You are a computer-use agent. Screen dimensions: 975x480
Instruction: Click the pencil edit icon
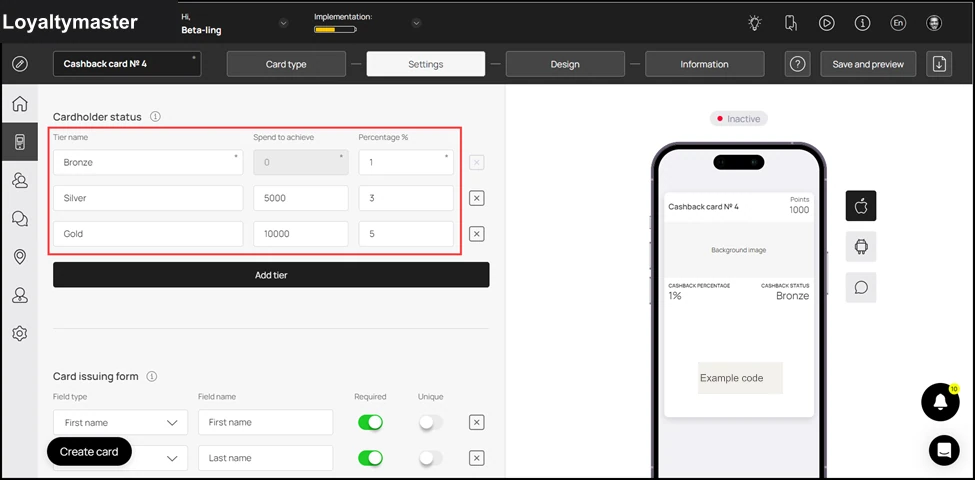click(x=20, y=64)
